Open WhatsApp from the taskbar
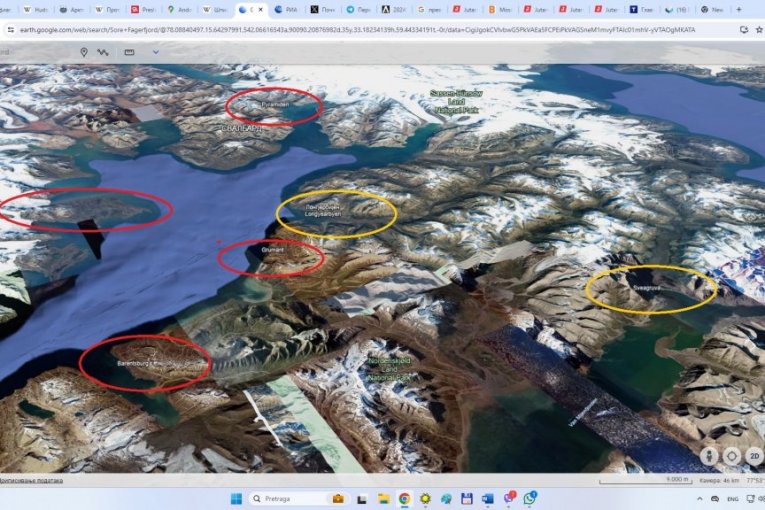Image resolution: width=765 pixels, height=510 pixels. 529,498
